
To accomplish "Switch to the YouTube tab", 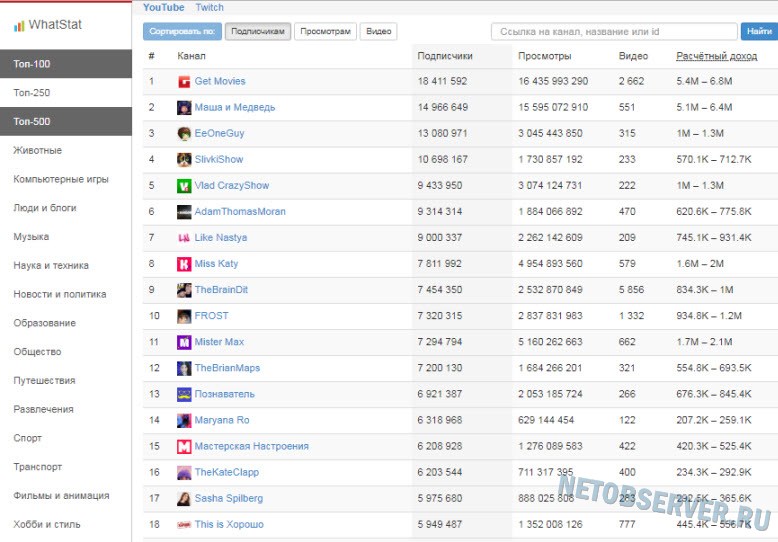I will (163, 7).
